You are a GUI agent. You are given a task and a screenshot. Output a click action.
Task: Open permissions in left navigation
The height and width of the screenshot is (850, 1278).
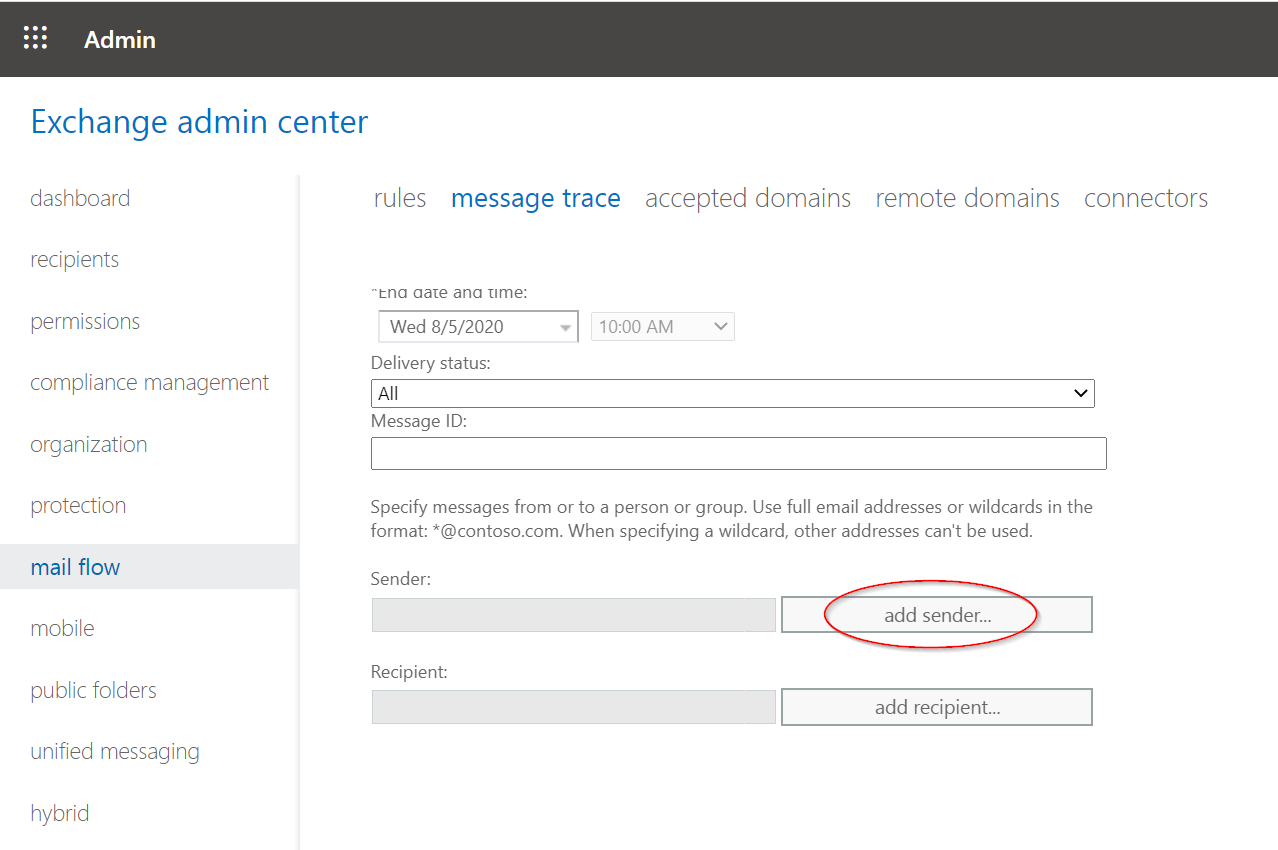click(x=85, y=321)
